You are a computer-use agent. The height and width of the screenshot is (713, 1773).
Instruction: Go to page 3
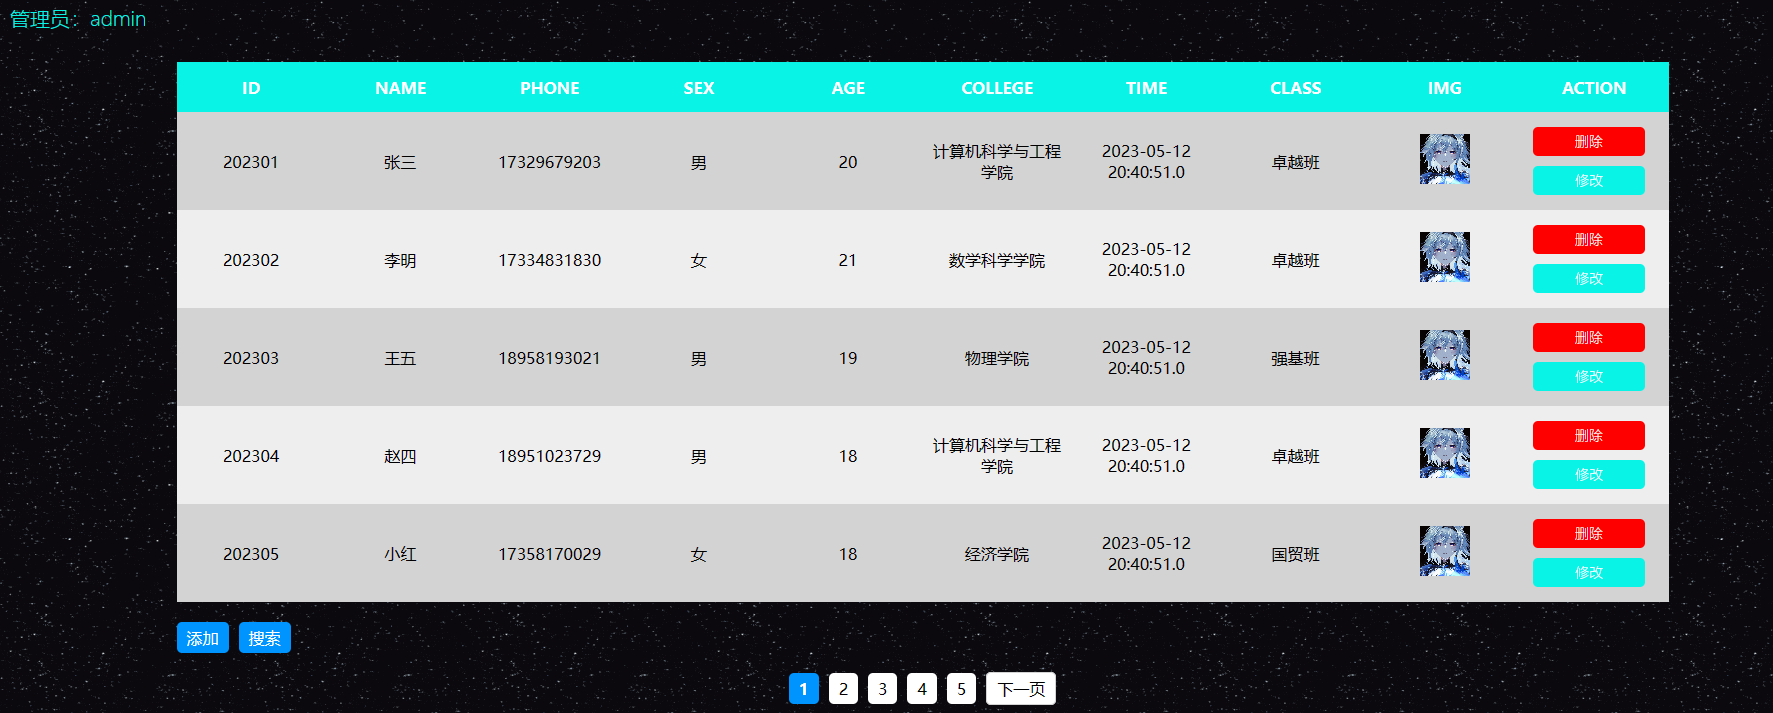tap(882, 688)
